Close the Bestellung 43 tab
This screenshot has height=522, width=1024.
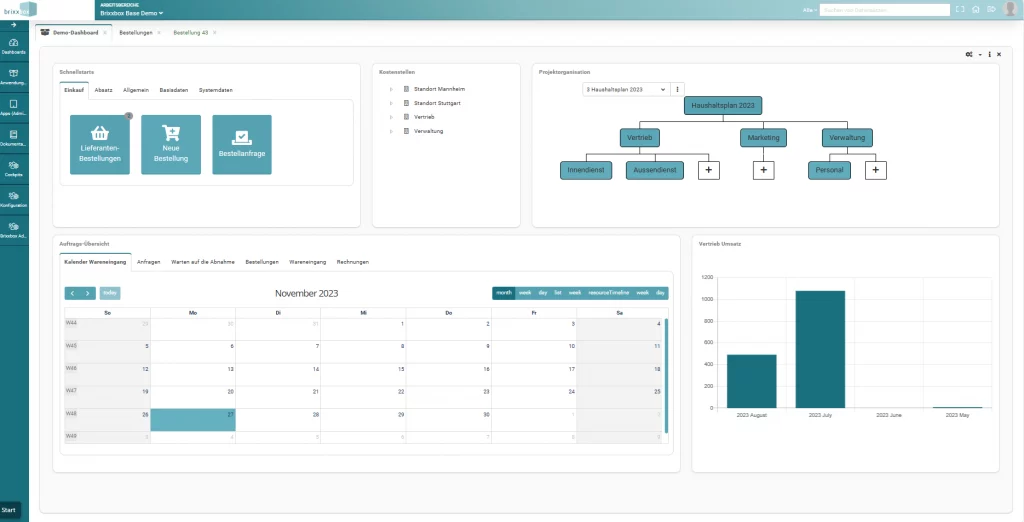click(x=215, y=33)
